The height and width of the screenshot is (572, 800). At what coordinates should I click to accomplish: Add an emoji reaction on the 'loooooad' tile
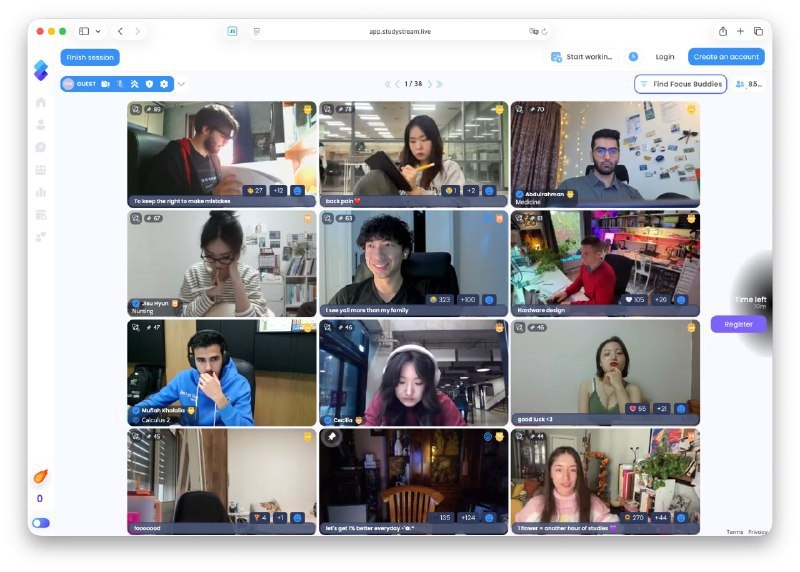[x=297, y=517]
